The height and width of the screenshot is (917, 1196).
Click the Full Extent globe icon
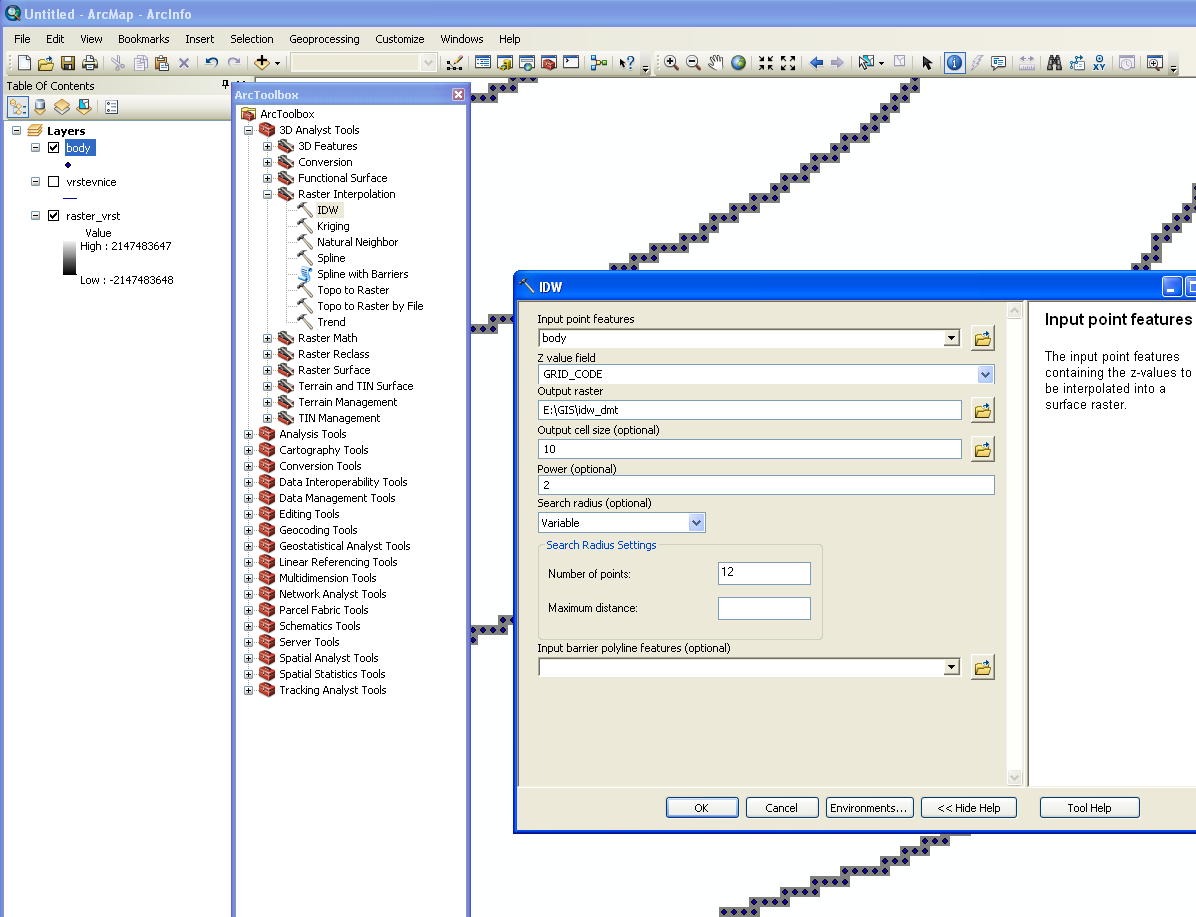[x=738, y=63]
